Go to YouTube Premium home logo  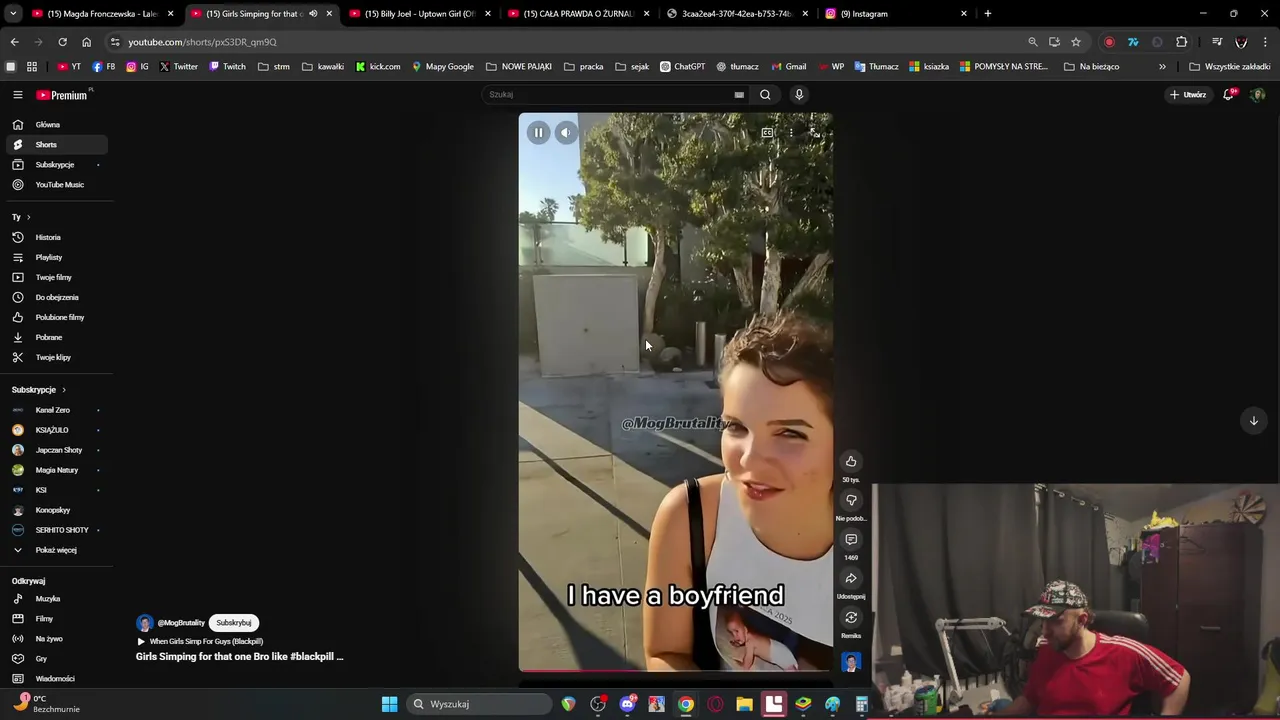coord(62,95)
